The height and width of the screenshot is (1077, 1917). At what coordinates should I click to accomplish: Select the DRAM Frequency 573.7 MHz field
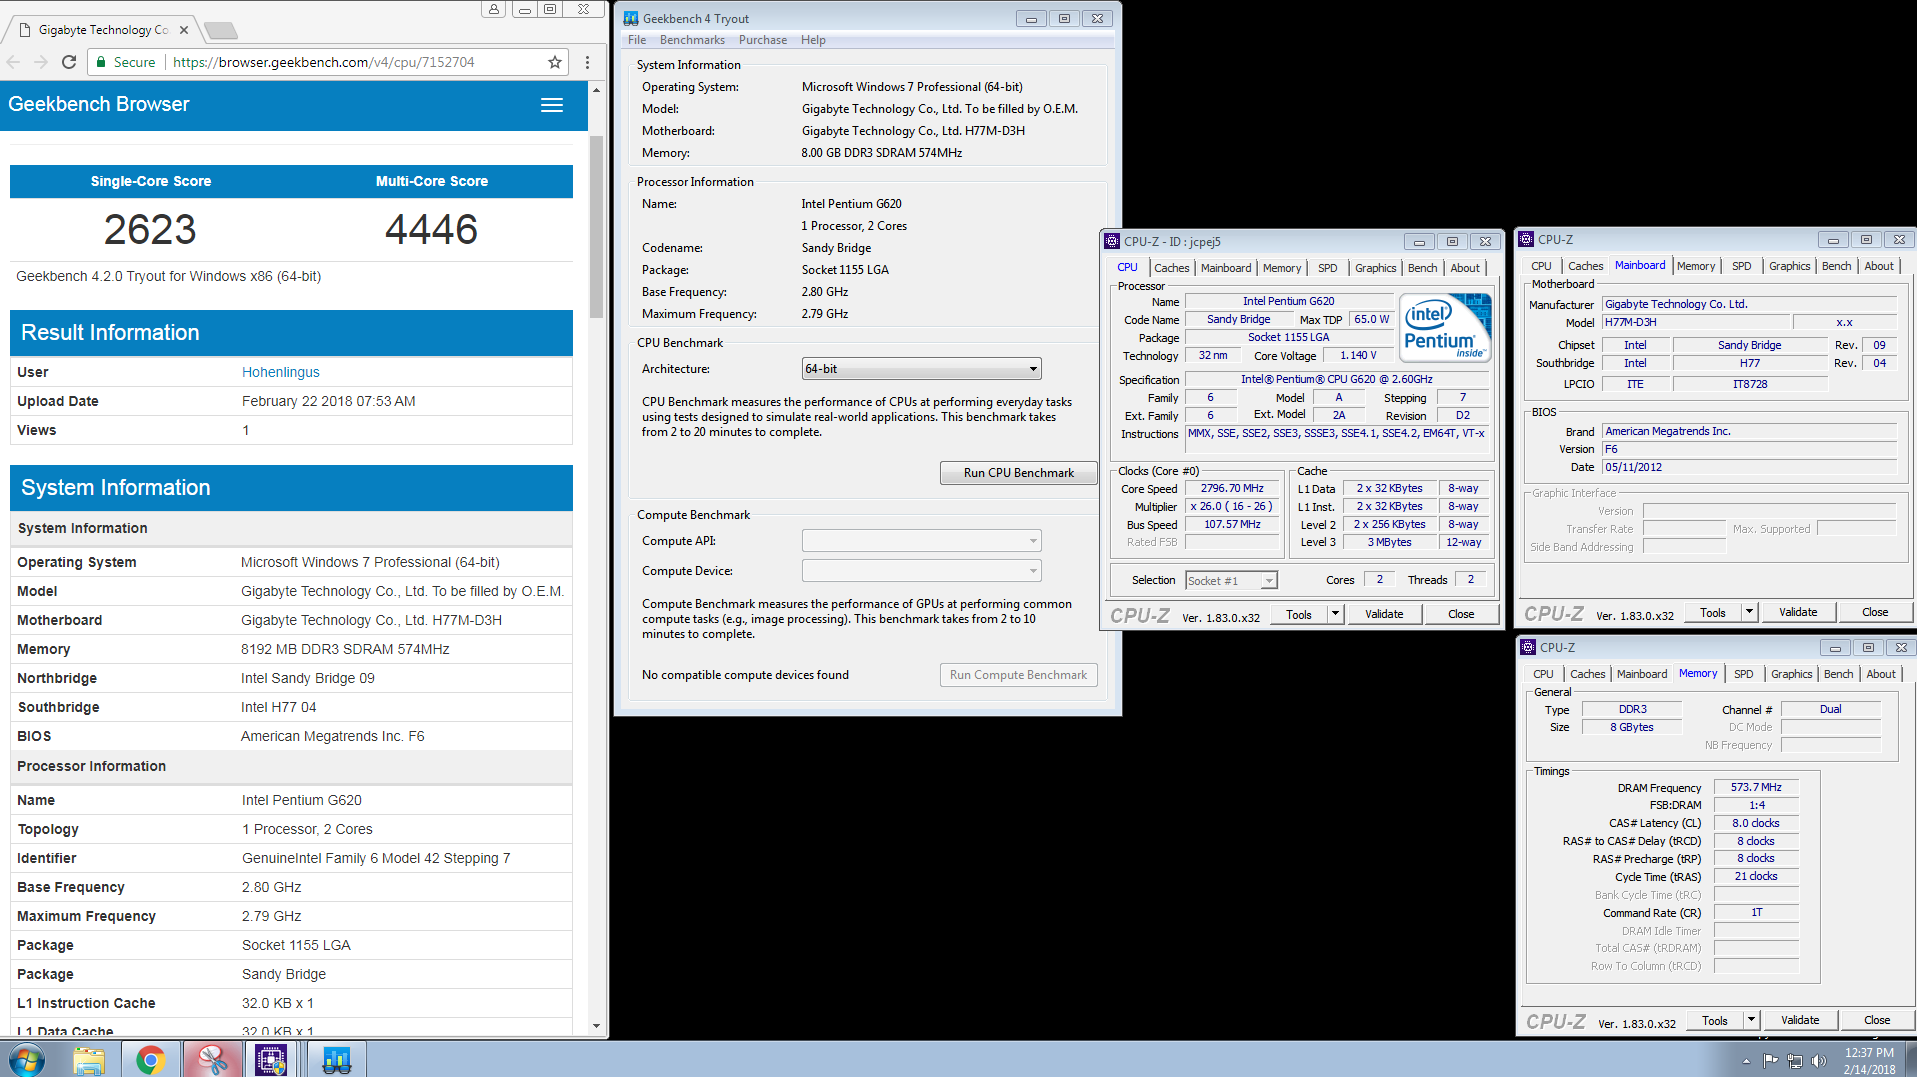click(1756, 788)
